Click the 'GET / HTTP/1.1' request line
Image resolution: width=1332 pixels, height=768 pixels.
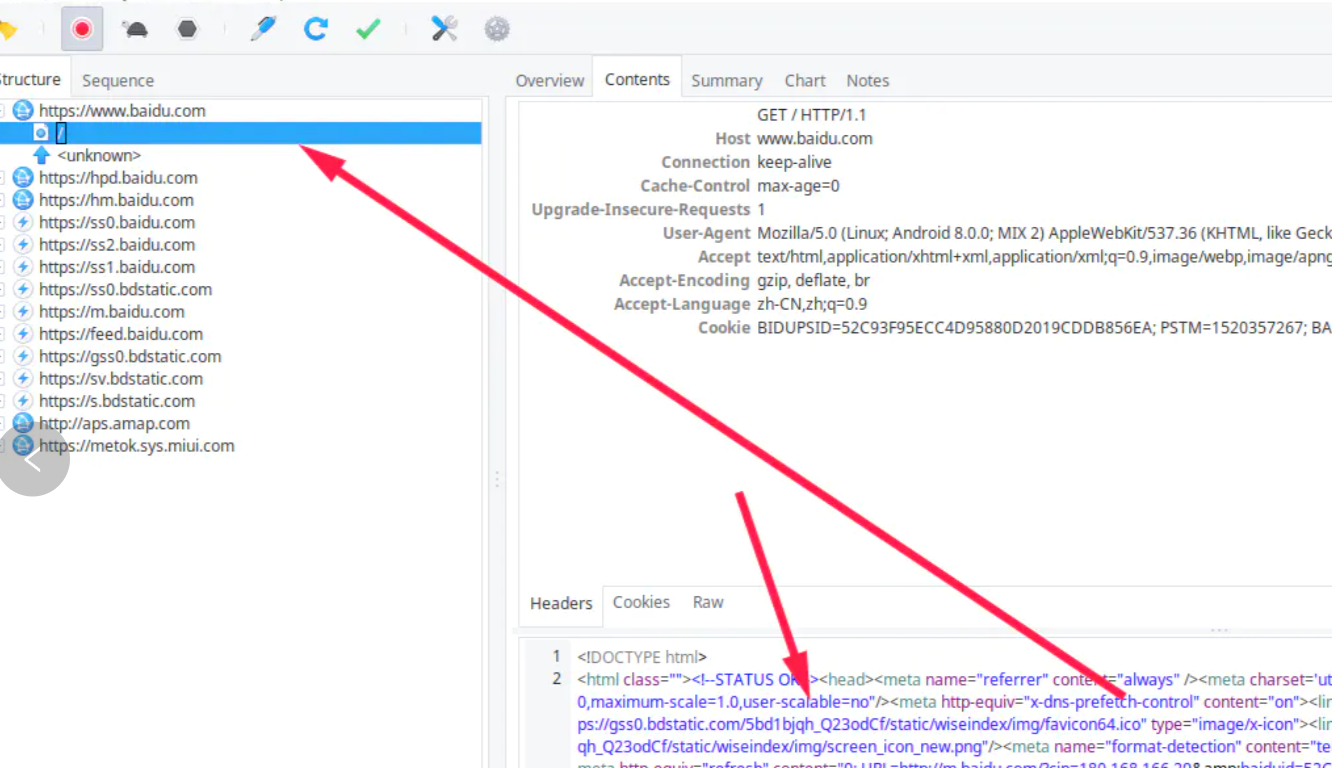point(814,115)
